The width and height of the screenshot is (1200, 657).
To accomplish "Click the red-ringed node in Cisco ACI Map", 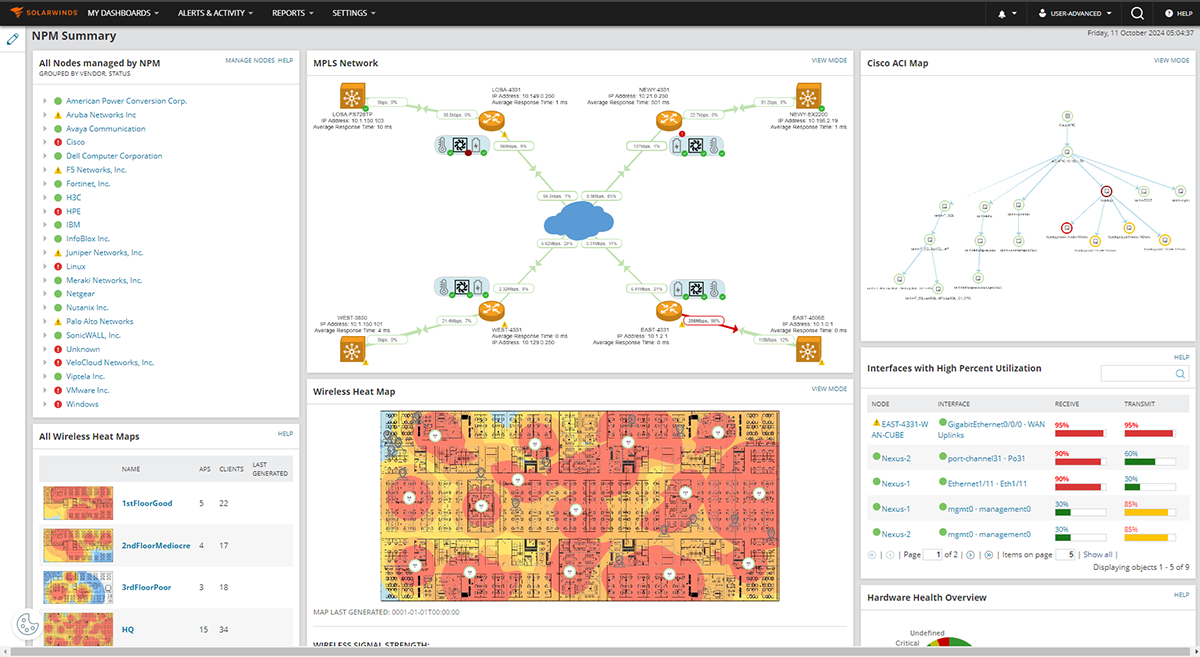I will (1107, 191).
